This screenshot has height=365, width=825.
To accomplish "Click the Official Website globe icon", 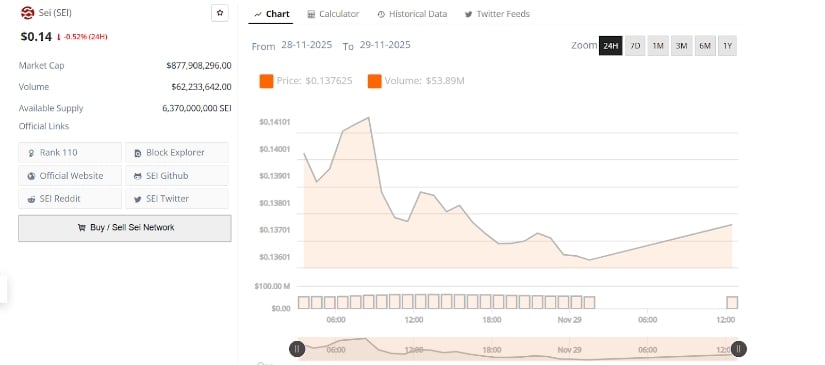I will pos(32,176).
